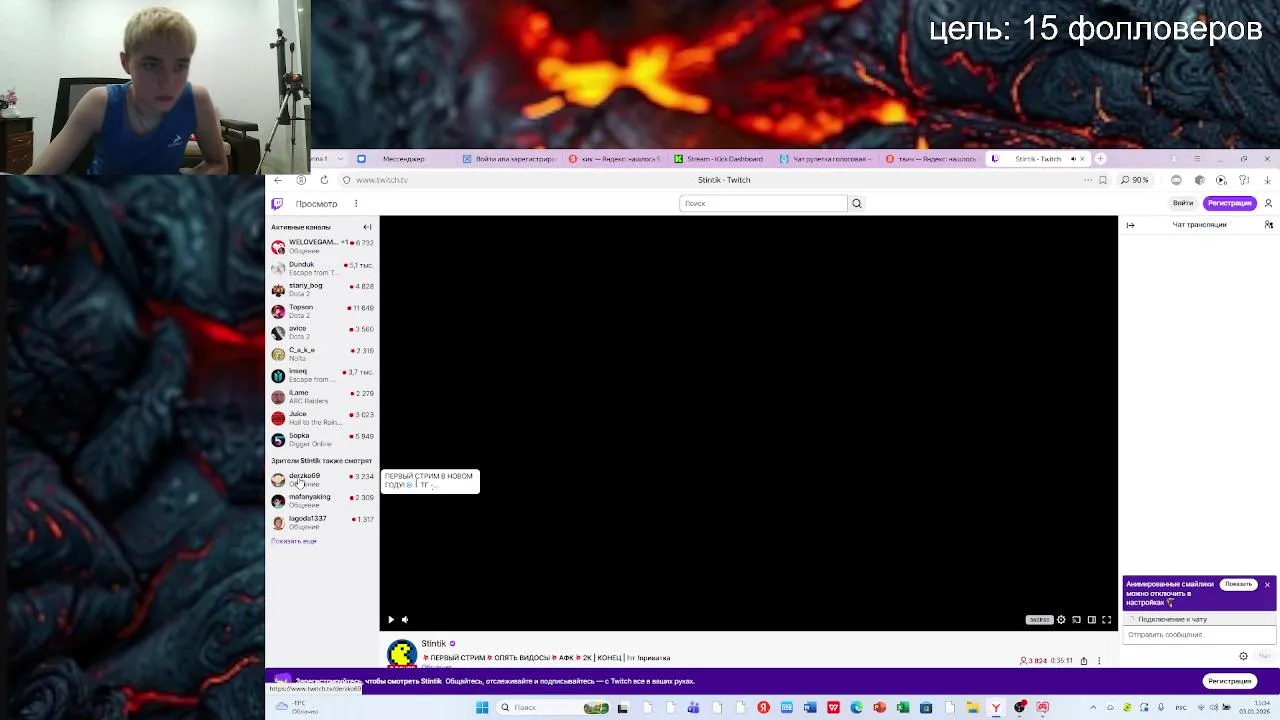Open iLame channel in sidebar

click(x=322, y=397)
